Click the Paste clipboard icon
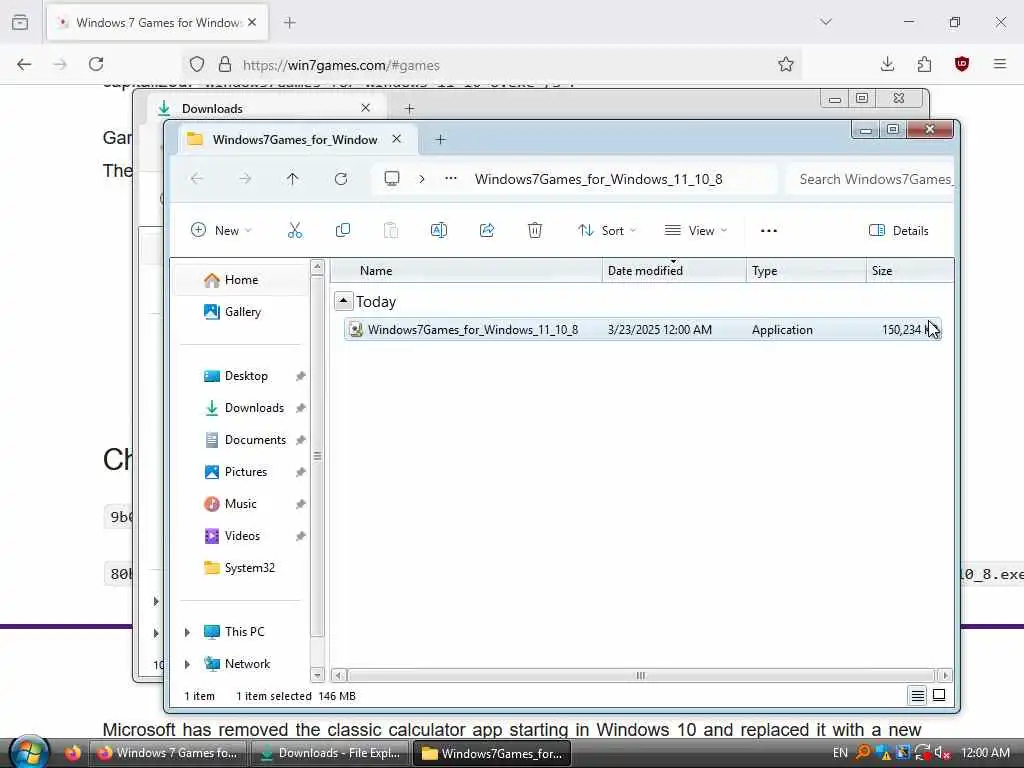 pyautogui.click(x=391, y=231)
